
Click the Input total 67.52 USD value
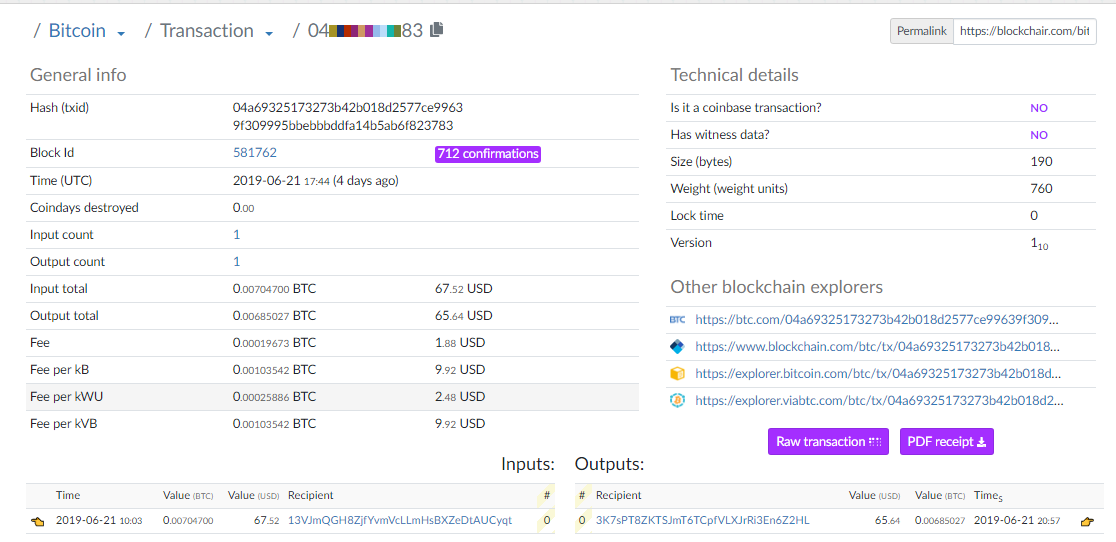click(463, 289)
